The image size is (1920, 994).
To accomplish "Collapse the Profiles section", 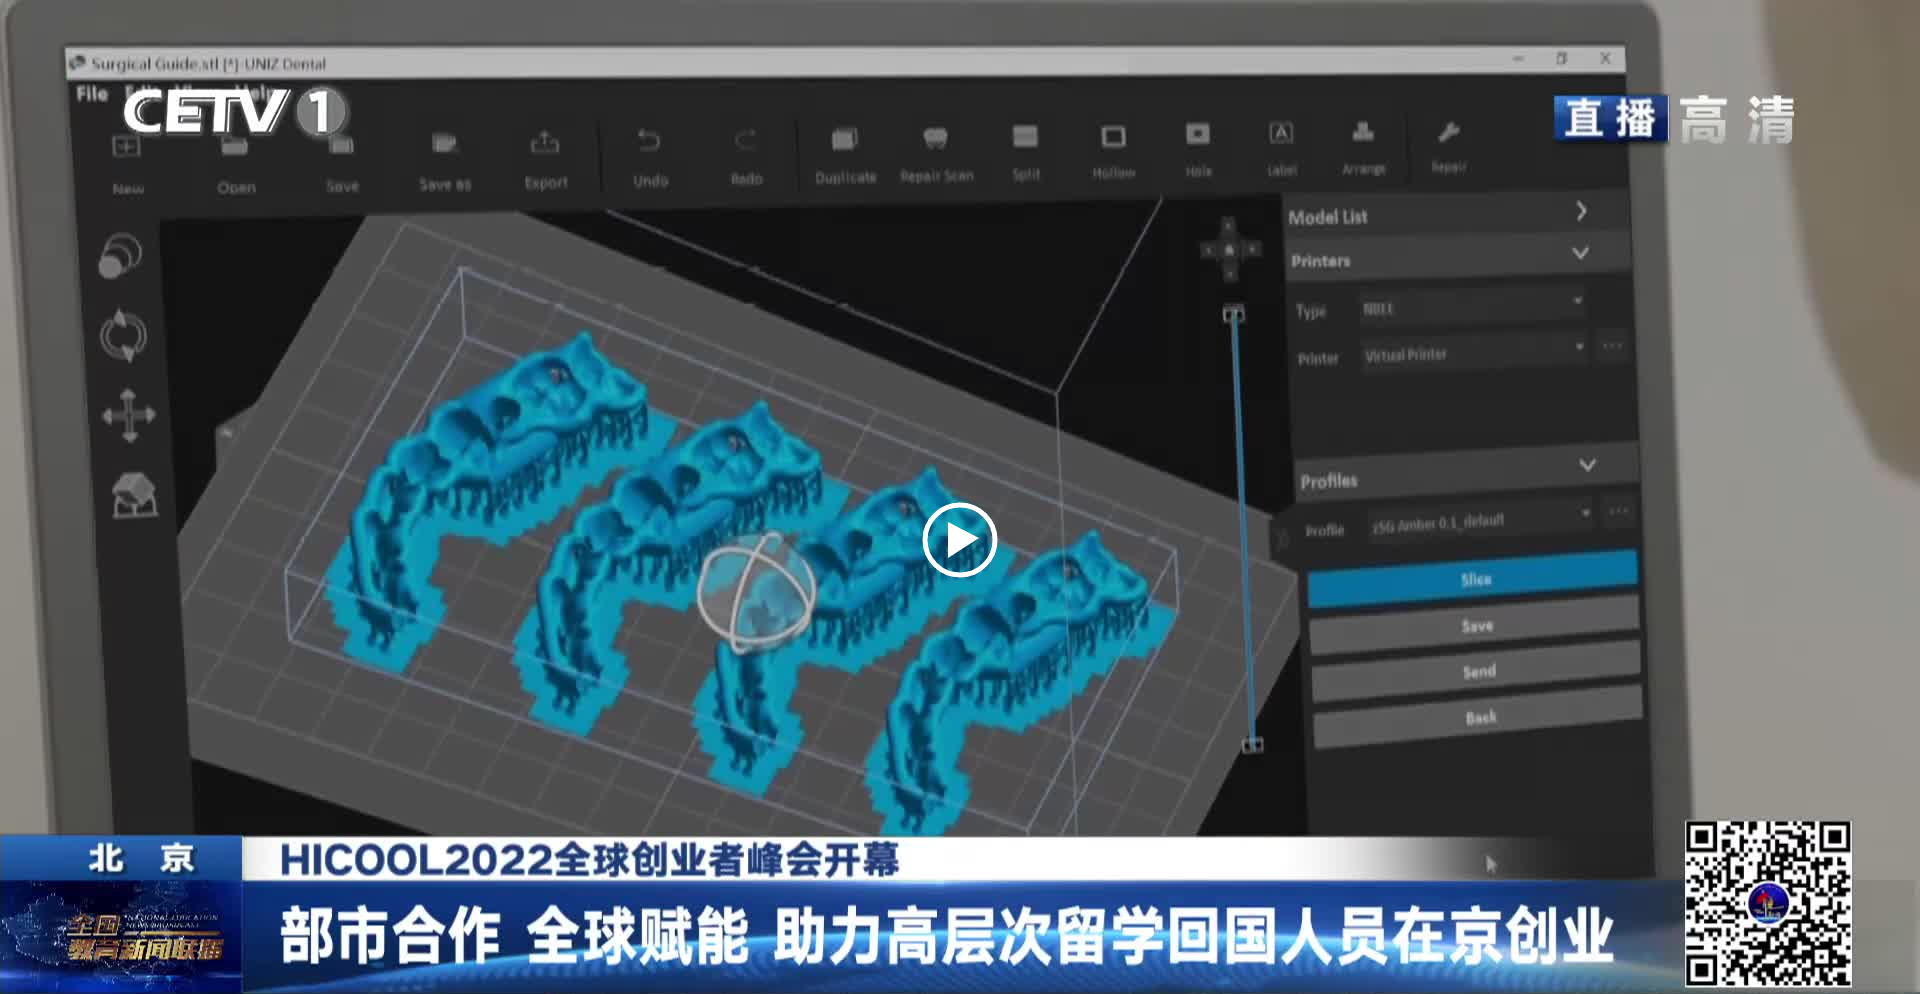I will click(1587, 465).
